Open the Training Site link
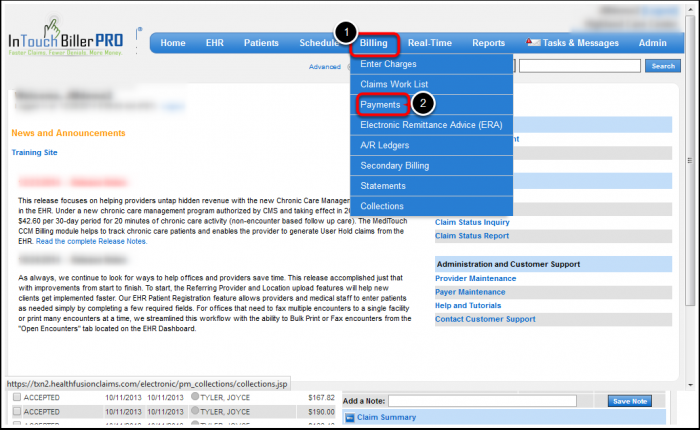 pyautogui.click(x=34, y=152)
